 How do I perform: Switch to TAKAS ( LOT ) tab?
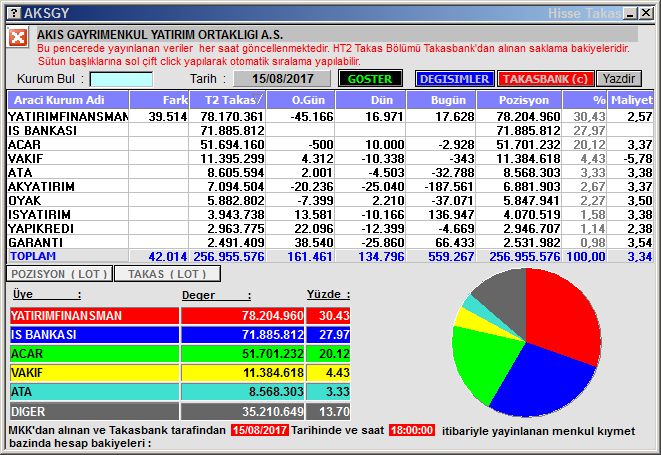tap(167, 274)
